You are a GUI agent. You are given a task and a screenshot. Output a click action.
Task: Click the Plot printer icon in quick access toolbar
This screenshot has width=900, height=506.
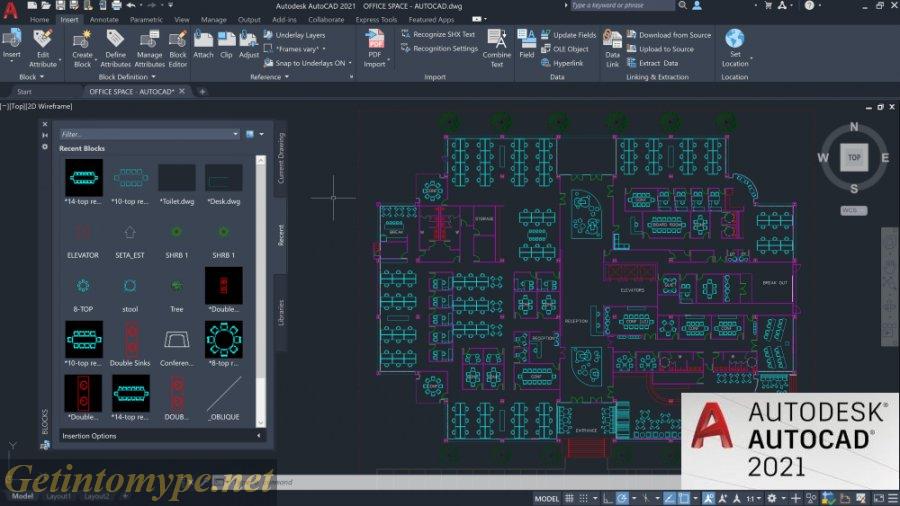(117, 6)
